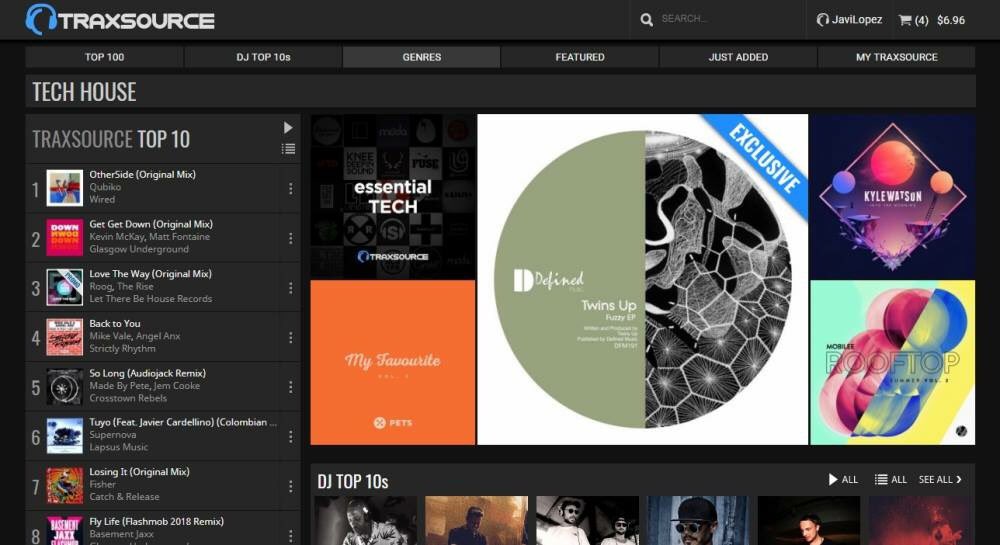Screen dimensions: 1000x545
Task: Open the JUST ADDED tab
Action: (x=738, y=57)
